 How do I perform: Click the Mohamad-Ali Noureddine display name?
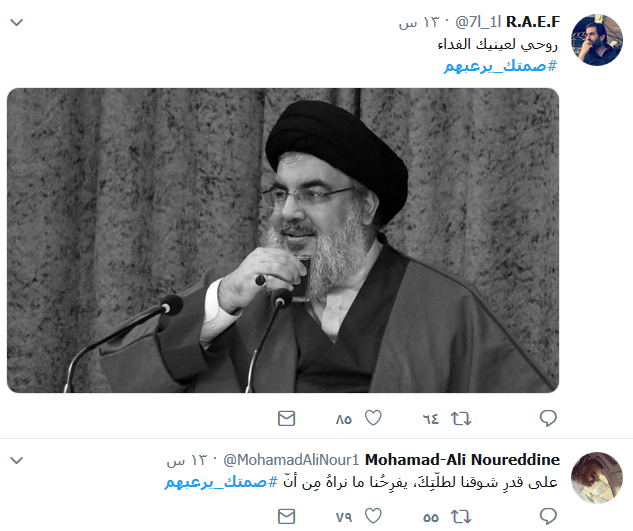pyautogui.click(x=462, y=460)
